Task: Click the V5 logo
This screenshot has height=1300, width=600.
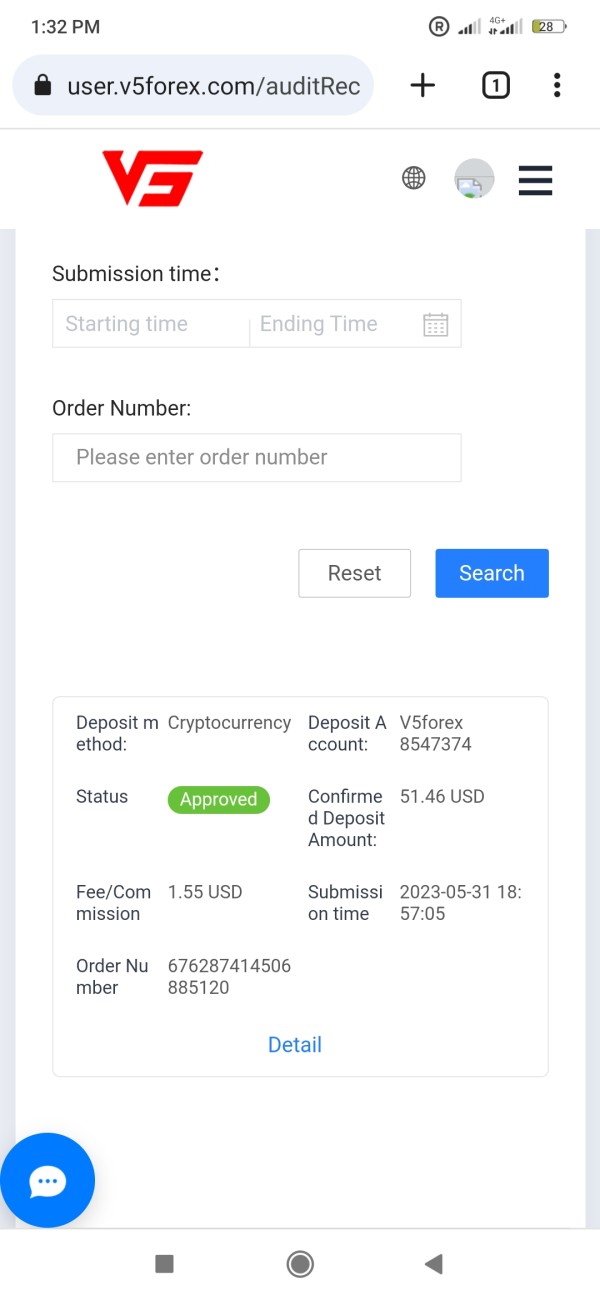Action: coord(152,179)
